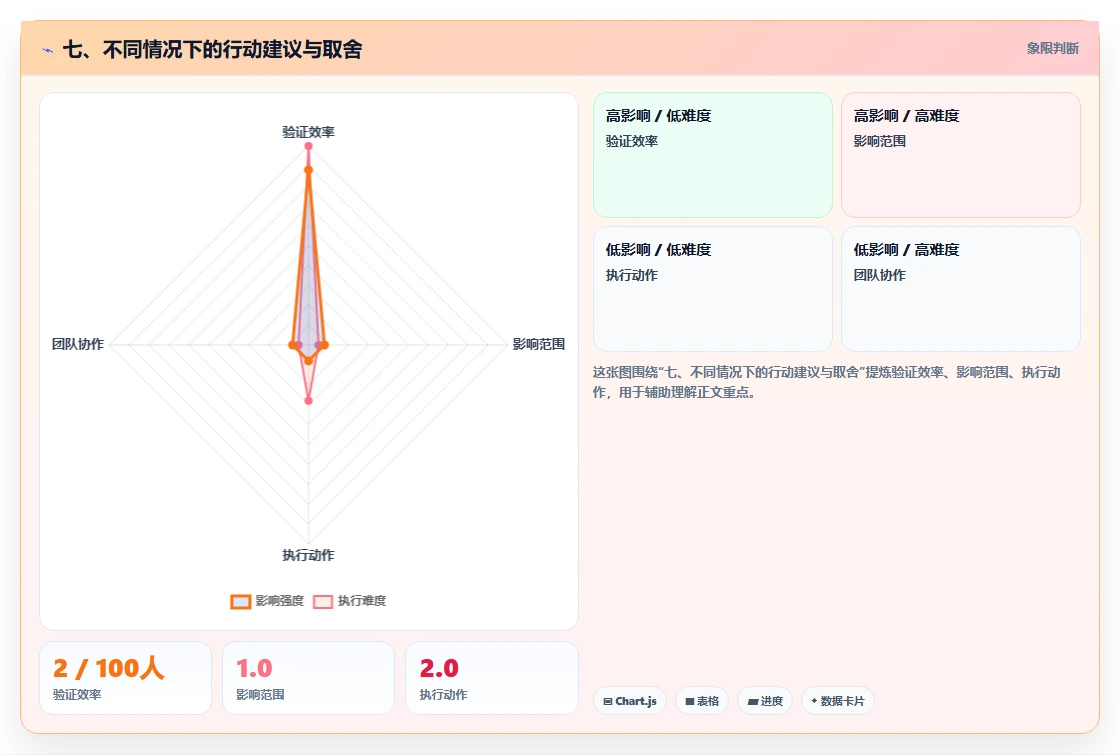Screen dimensions: 1120x755
Task: Click the 验证效率 radar axis label
Action: pos(309,132)
